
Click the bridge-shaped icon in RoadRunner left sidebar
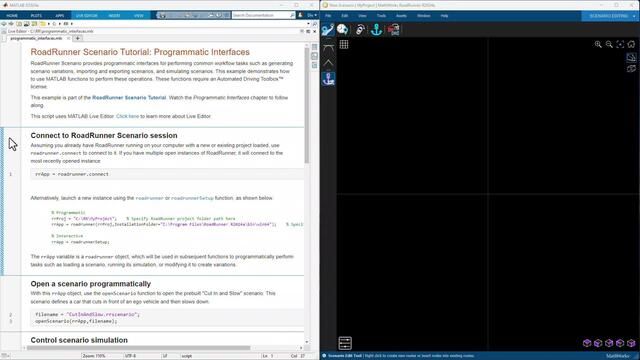(328, 47)
